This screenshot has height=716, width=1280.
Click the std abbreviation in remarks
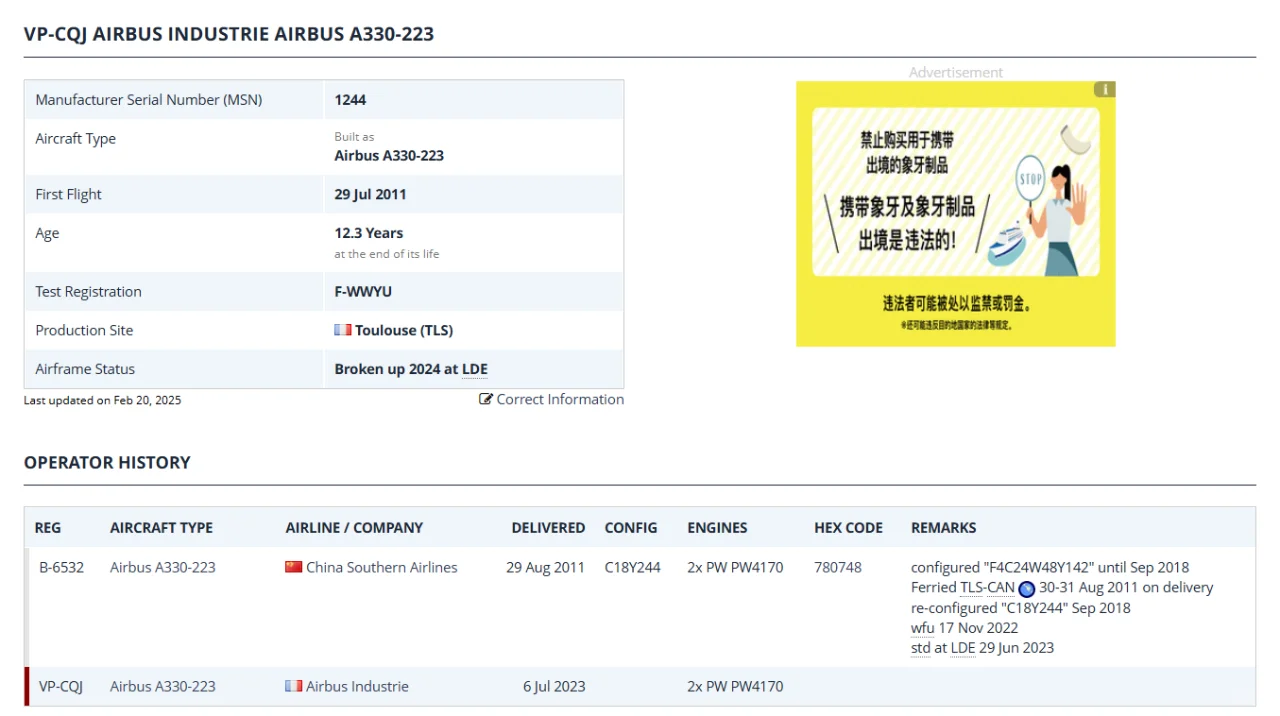pyautogui.click(x=921, y=647)
